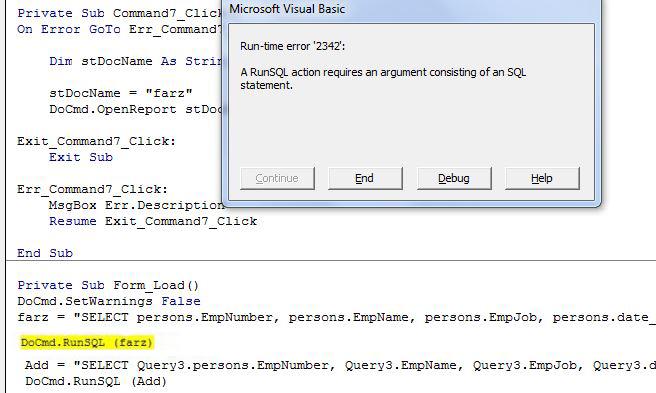
Task: Click the Resume Exit_Command7_Click statement
Action: coord(153,221)
